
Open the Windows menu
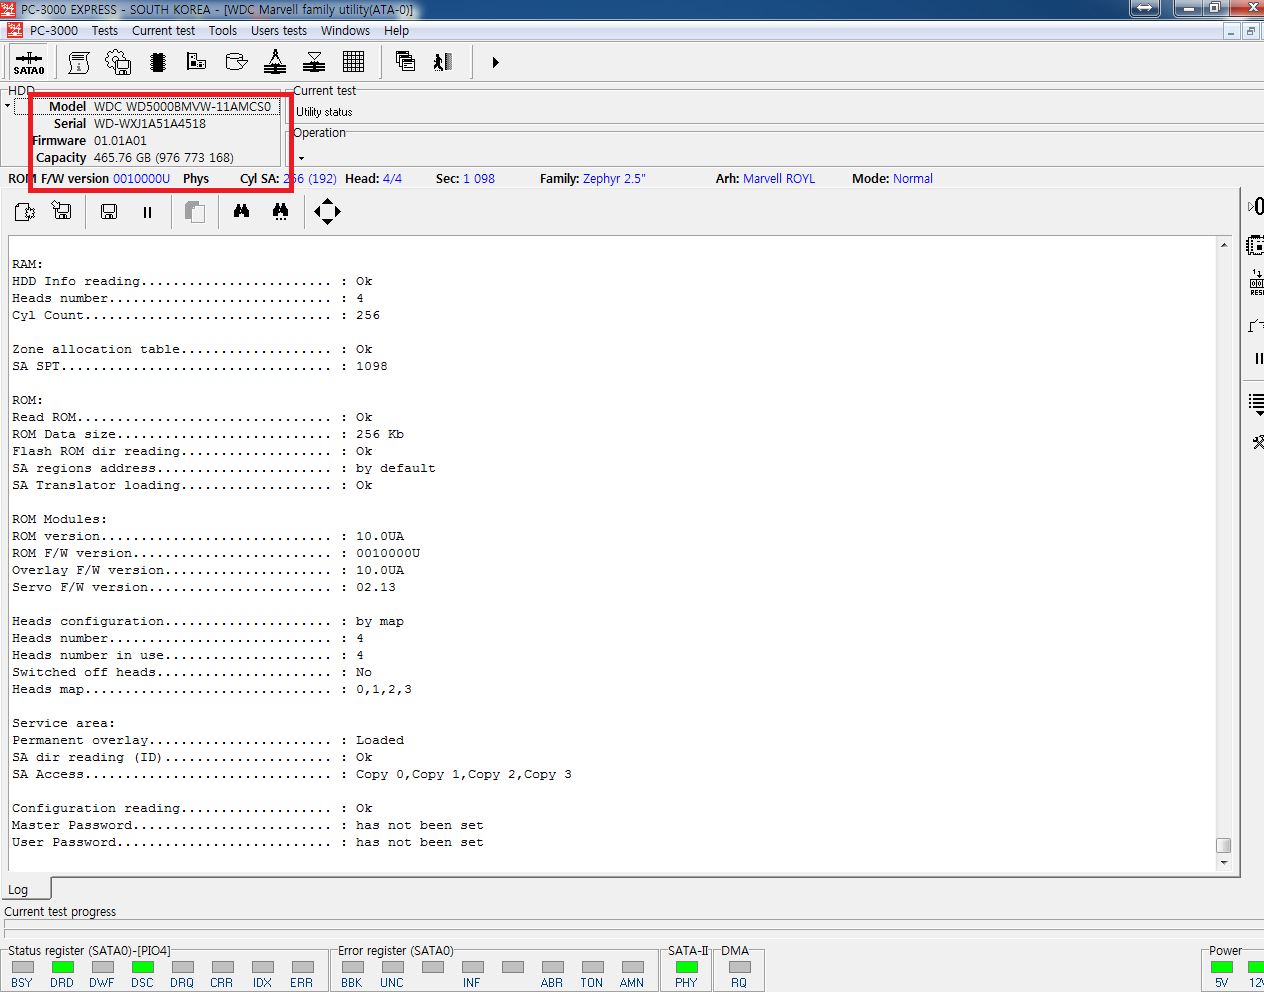[345, 30]
